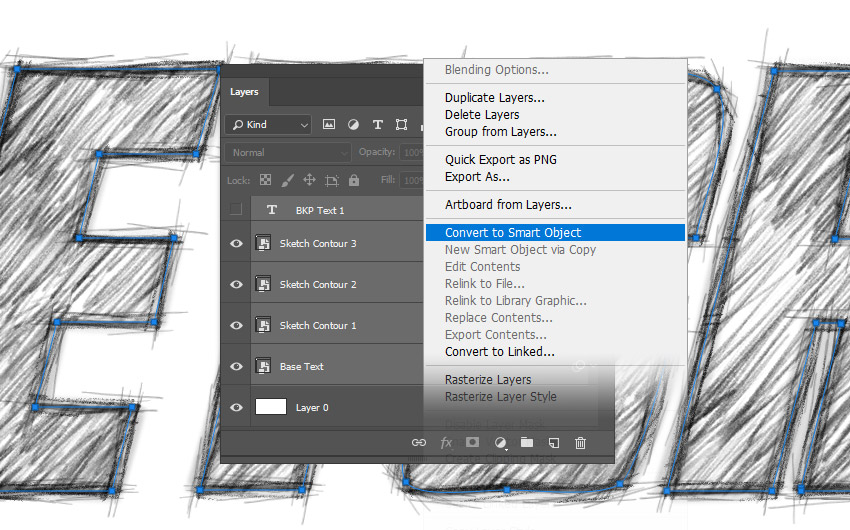Create new layer icon

[x=553, y=443]
